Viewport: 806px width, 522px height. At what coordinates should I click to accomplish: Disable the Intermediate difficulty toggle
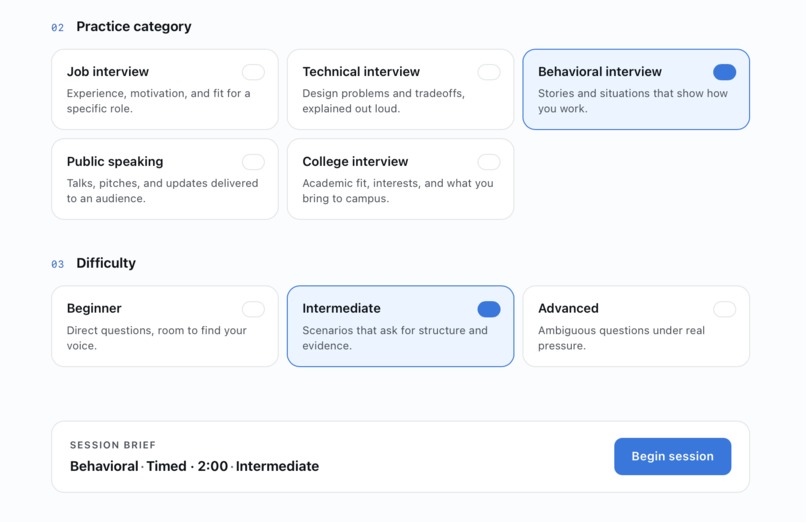point(489,309)
